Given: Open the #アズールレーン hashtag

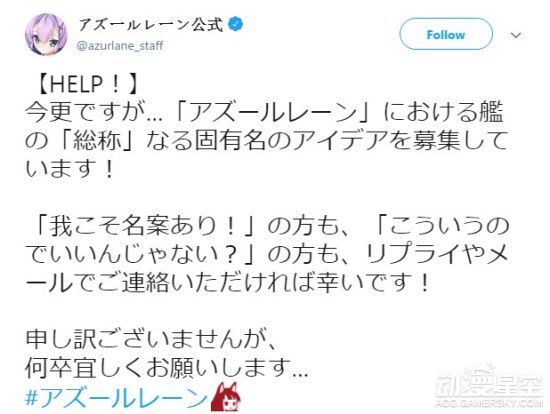Looking at the screenshot, I should pos(117,398).
